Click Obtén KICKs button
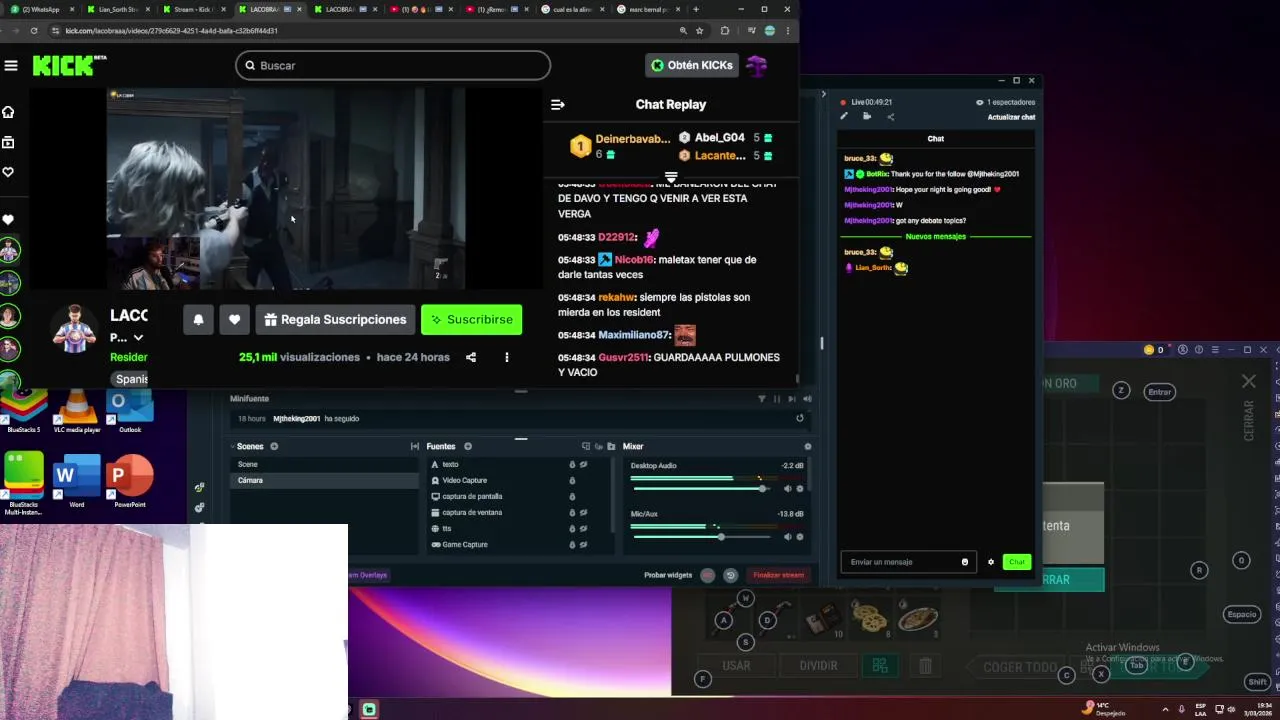 [x=692, y=65]
